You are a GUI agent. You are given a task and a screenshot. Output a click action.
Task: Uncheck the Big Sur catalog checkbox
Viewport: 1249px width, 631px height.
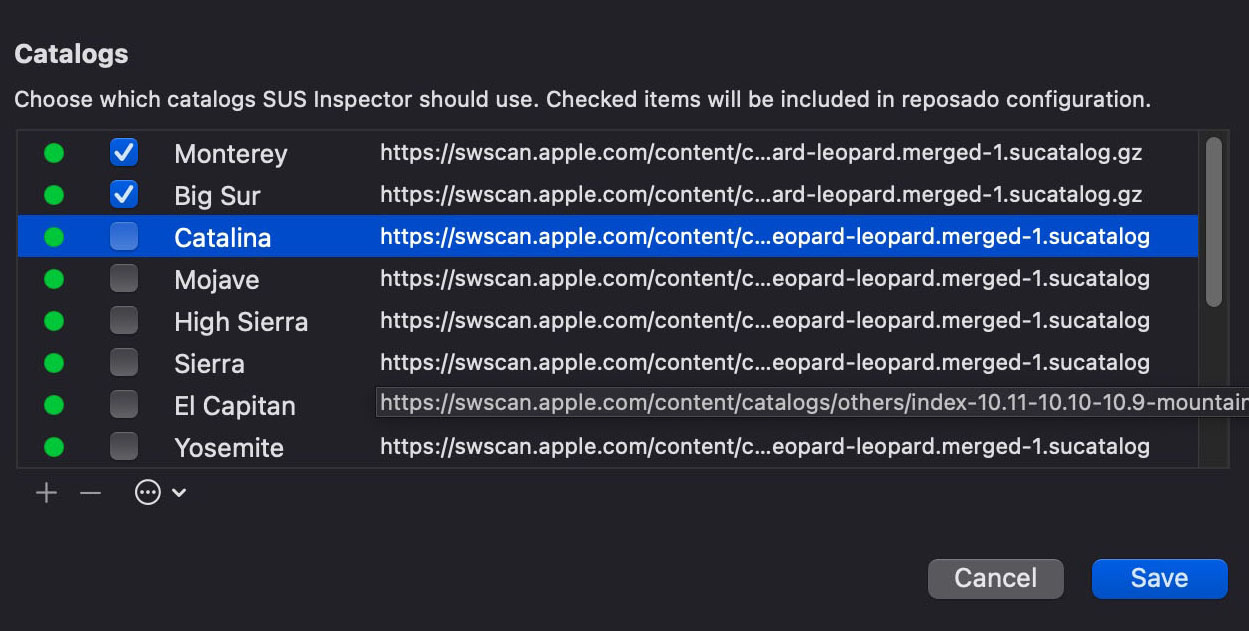click(124, 194)
